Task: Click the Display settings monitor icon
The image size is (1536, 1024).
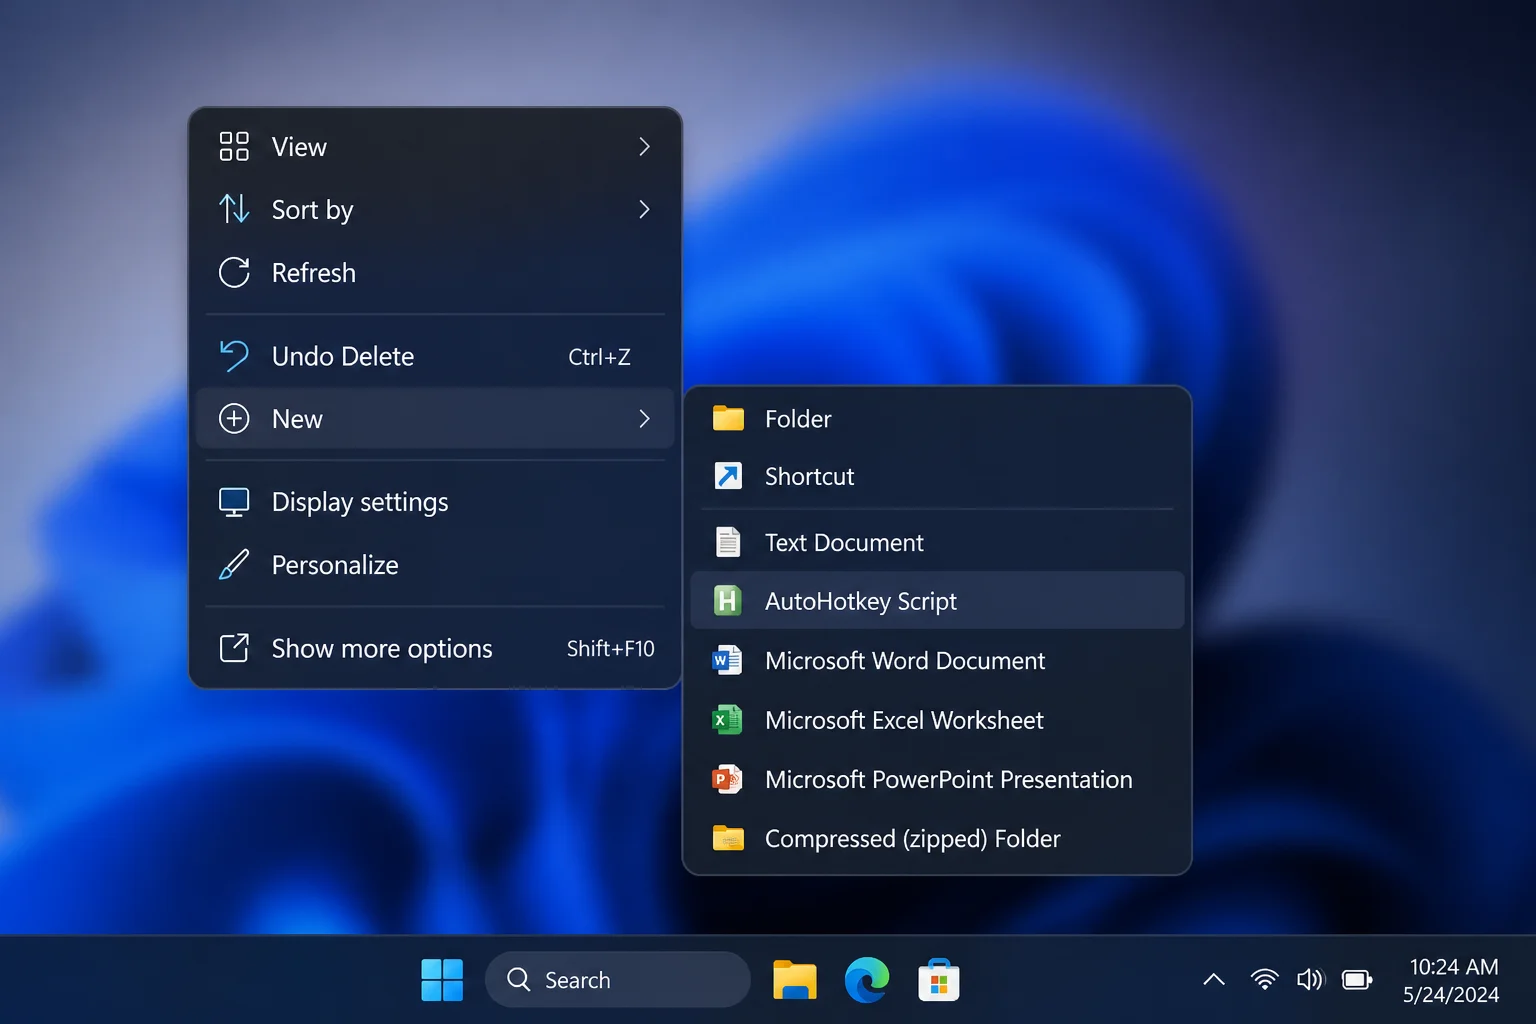Action: coord(234,502)
